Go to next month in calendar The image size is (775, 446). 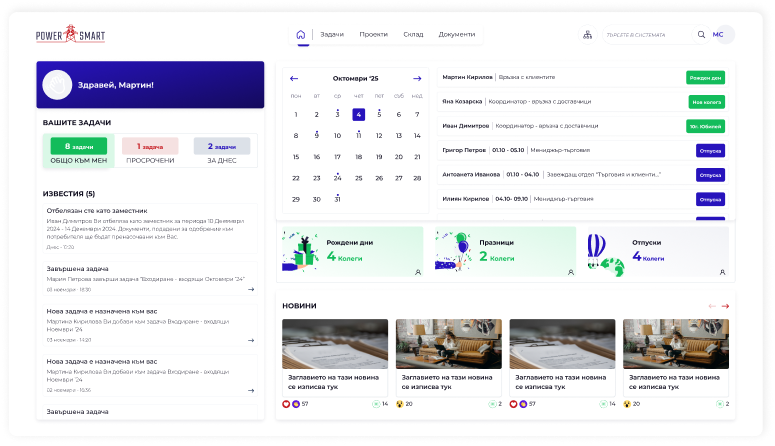[x=417, y=79]
